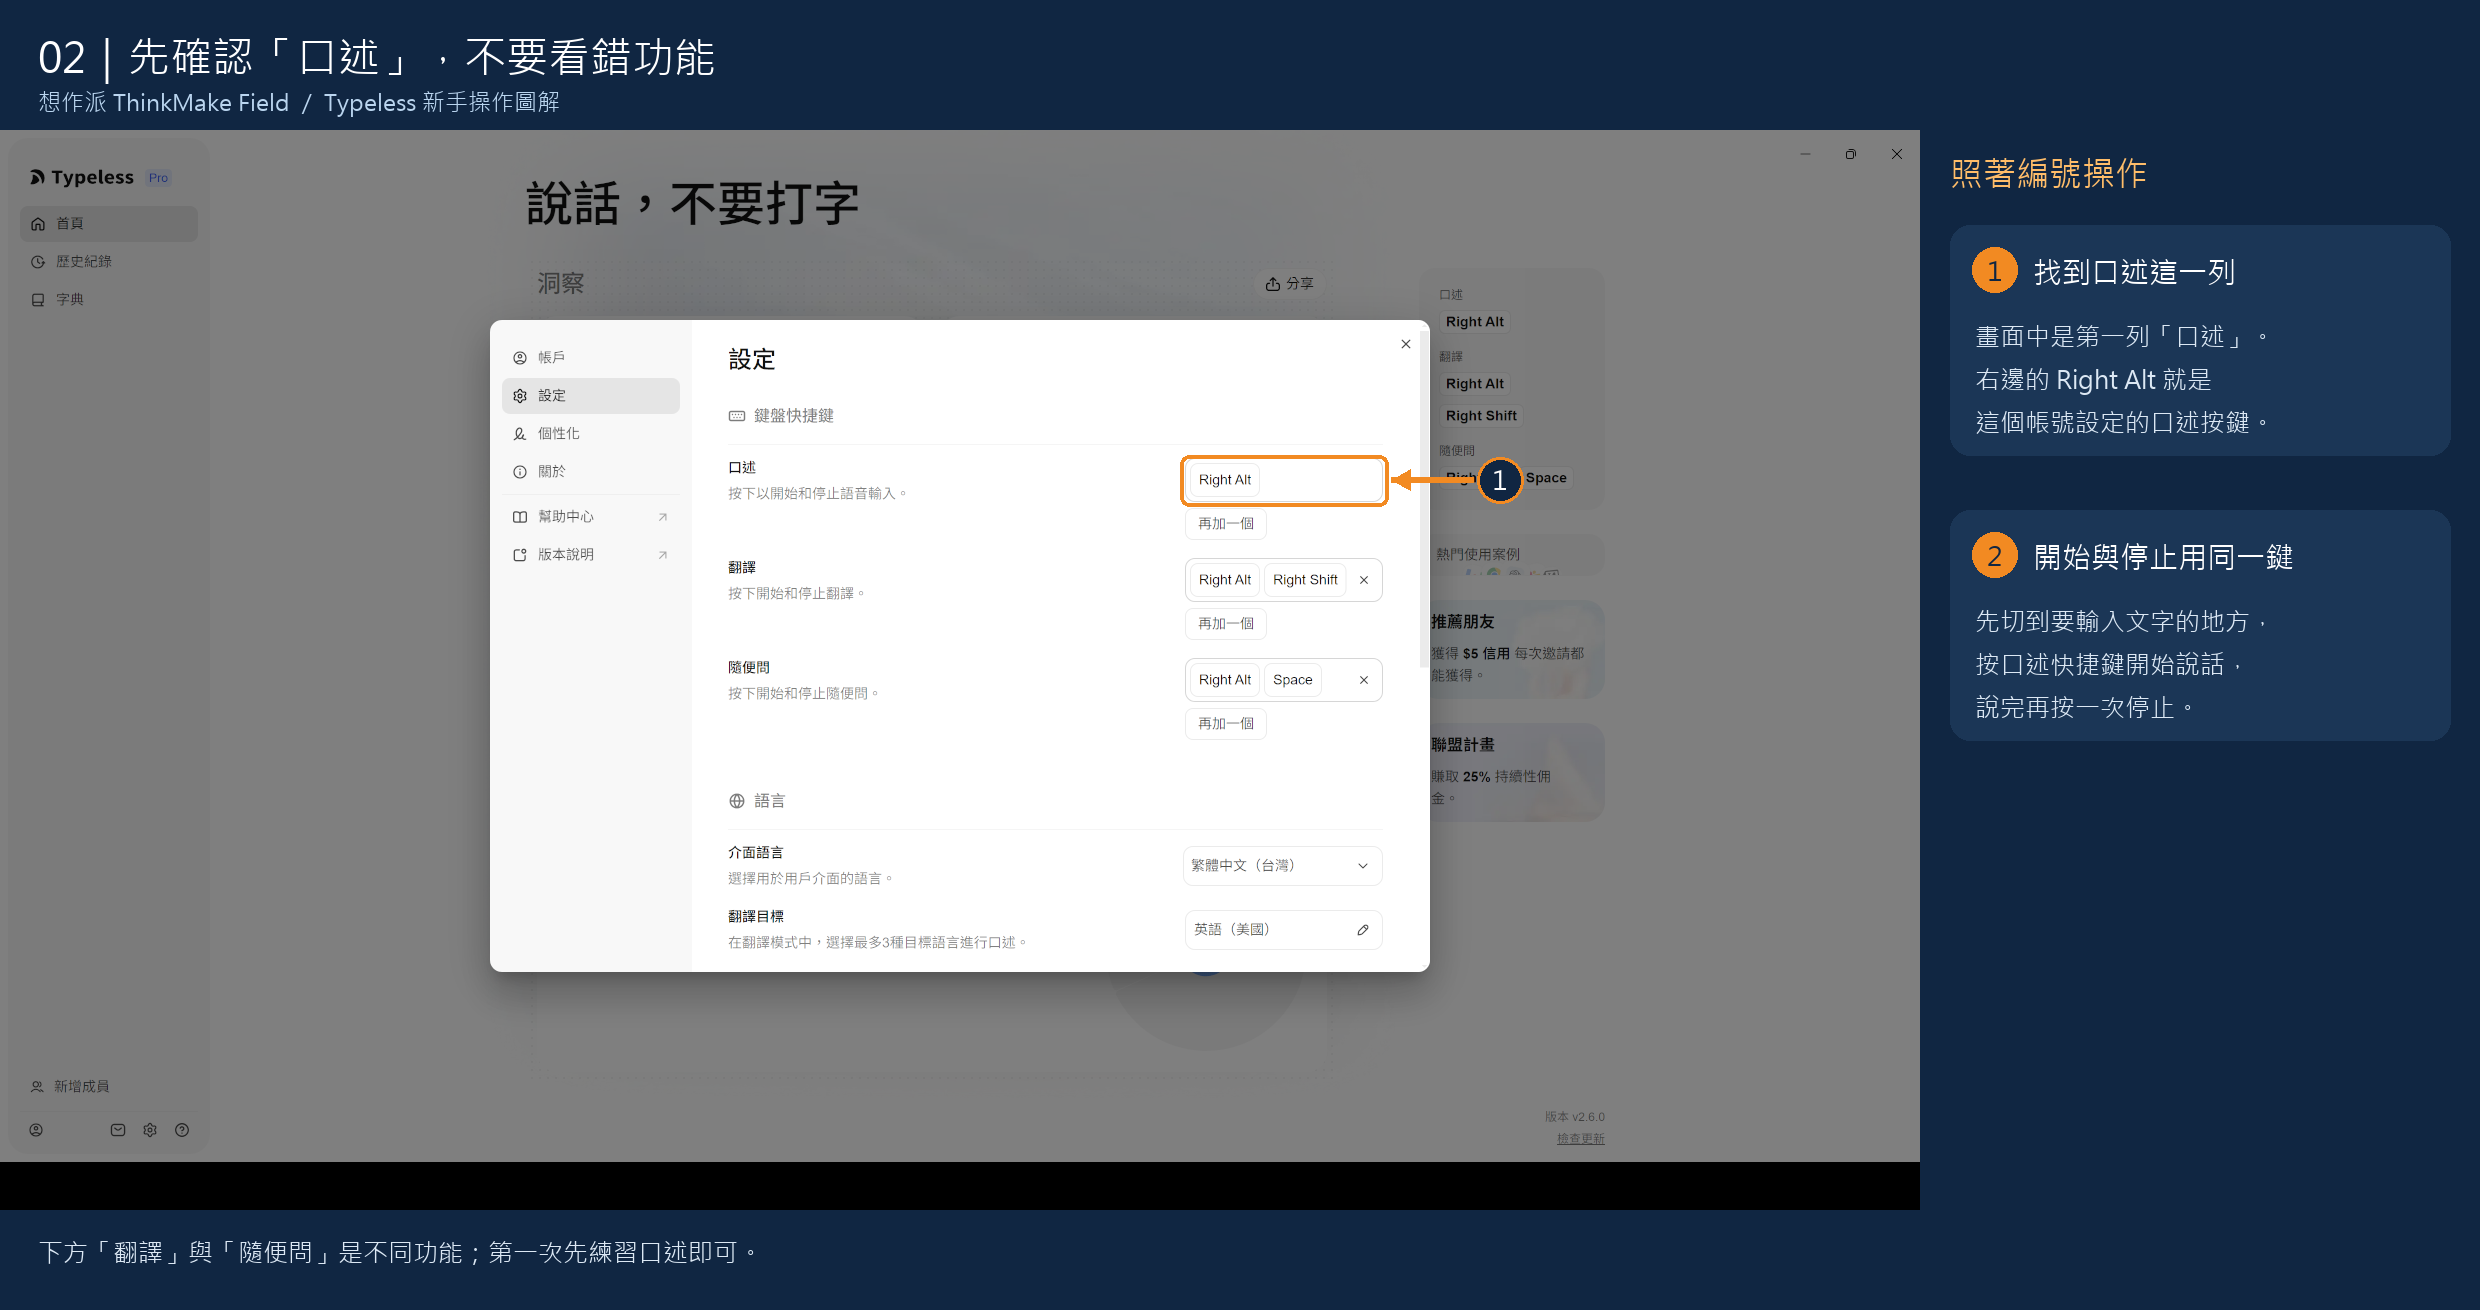This screenshot has width=2480, height=1310.
Task: Click the account icon in the bottom-left sidebar
Action: click(36, 1130)
